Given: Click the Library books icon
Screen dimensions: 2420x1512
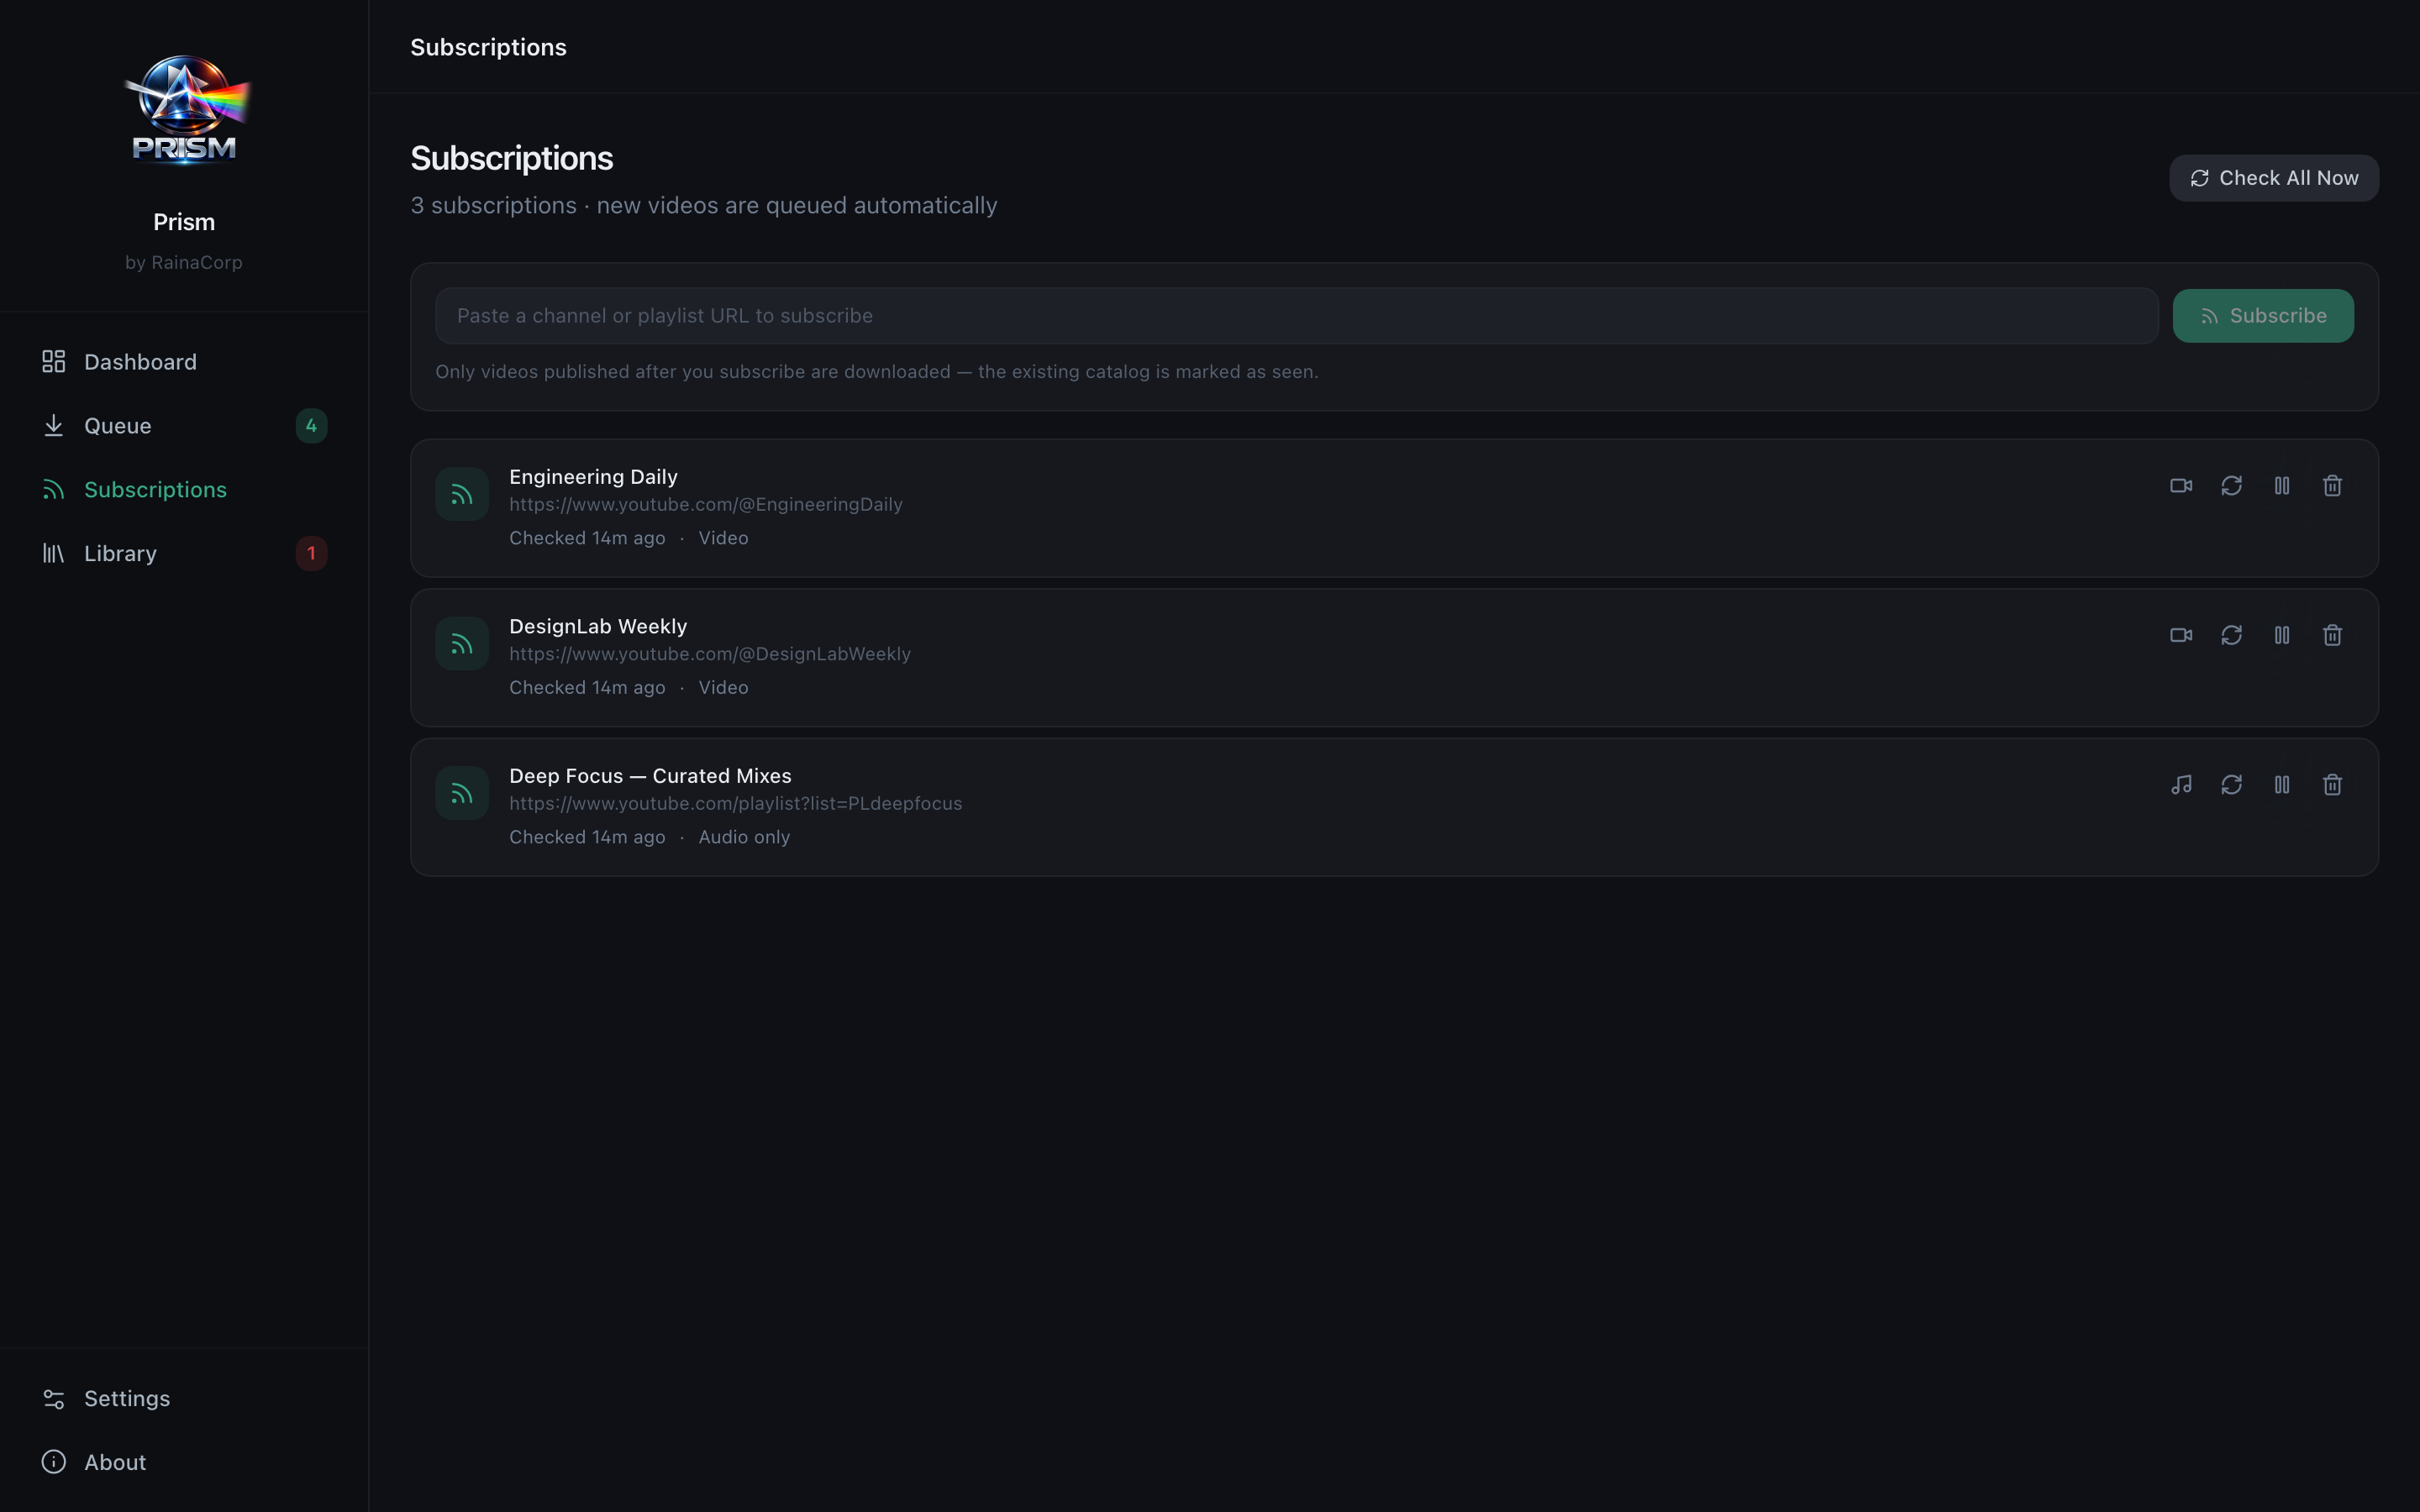Looking at the screenshot, I should pos(54,554).
